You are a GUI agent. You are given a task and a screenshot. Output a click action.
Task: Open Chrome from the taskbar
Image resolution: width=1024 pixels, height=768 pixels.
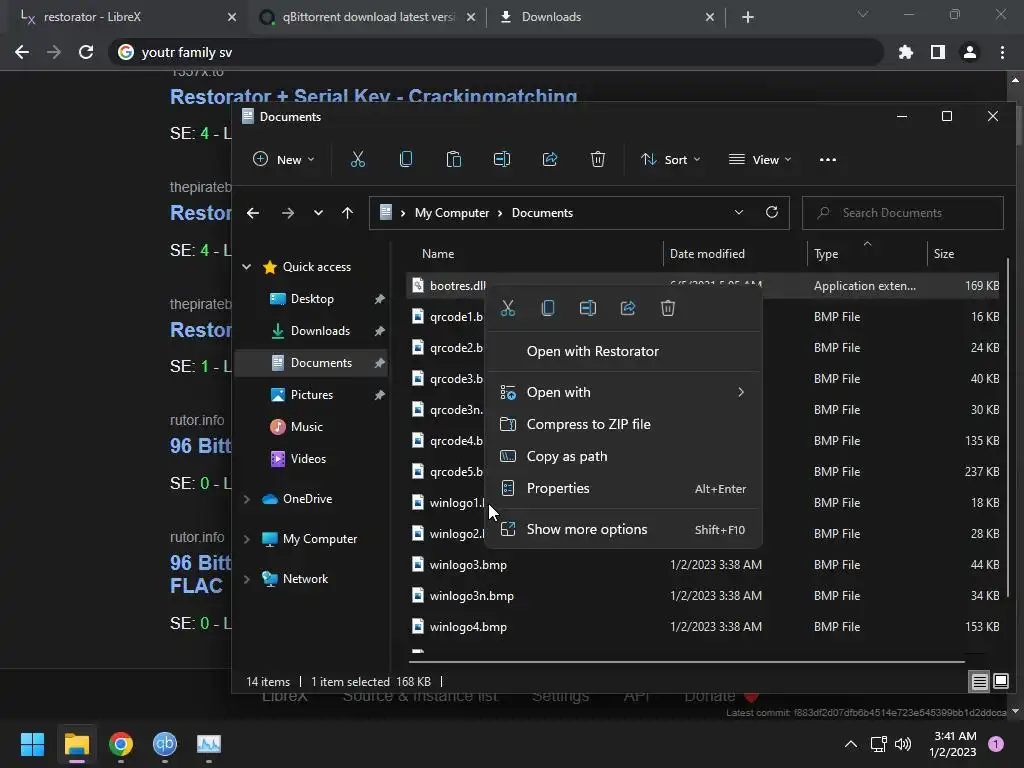pos(121,744)
